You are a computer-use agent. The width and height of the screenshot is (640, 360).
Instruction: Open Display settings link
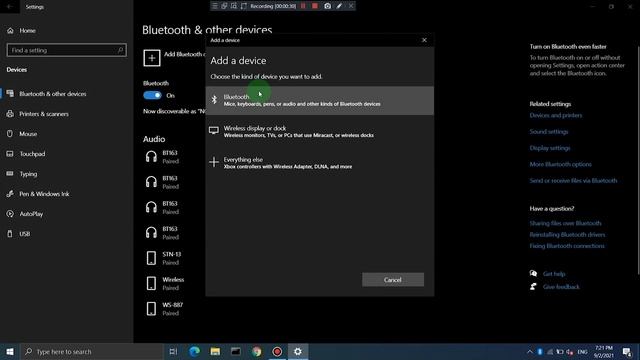point(550,148)
